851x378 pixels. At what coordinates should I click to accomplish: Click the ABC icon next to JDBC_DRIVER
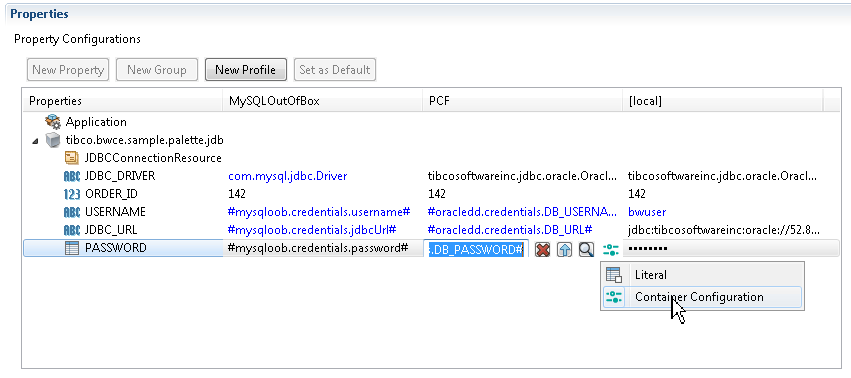click(x=72, y=176)
